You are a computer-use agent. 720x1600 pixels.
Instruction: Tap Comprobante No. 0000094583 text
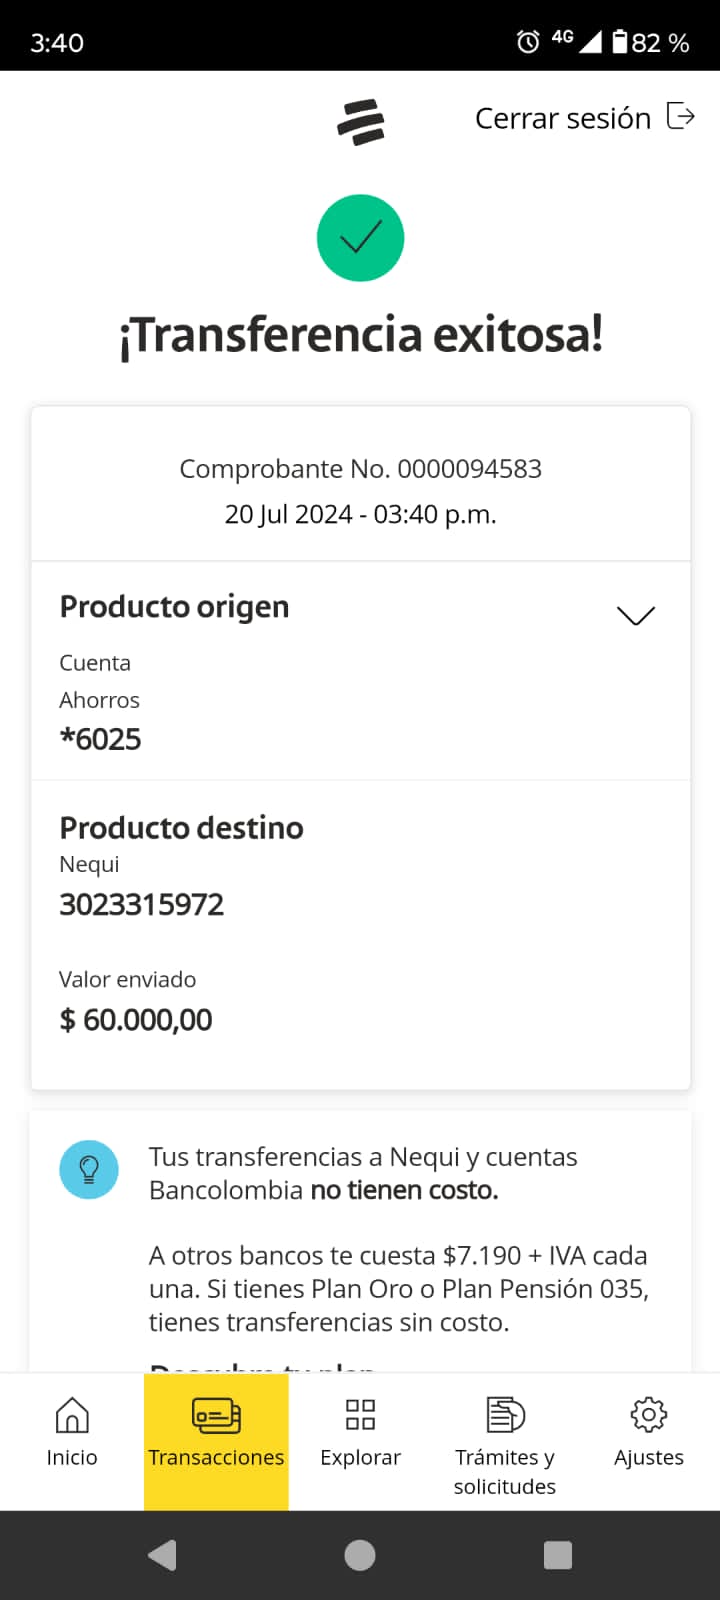360,469
